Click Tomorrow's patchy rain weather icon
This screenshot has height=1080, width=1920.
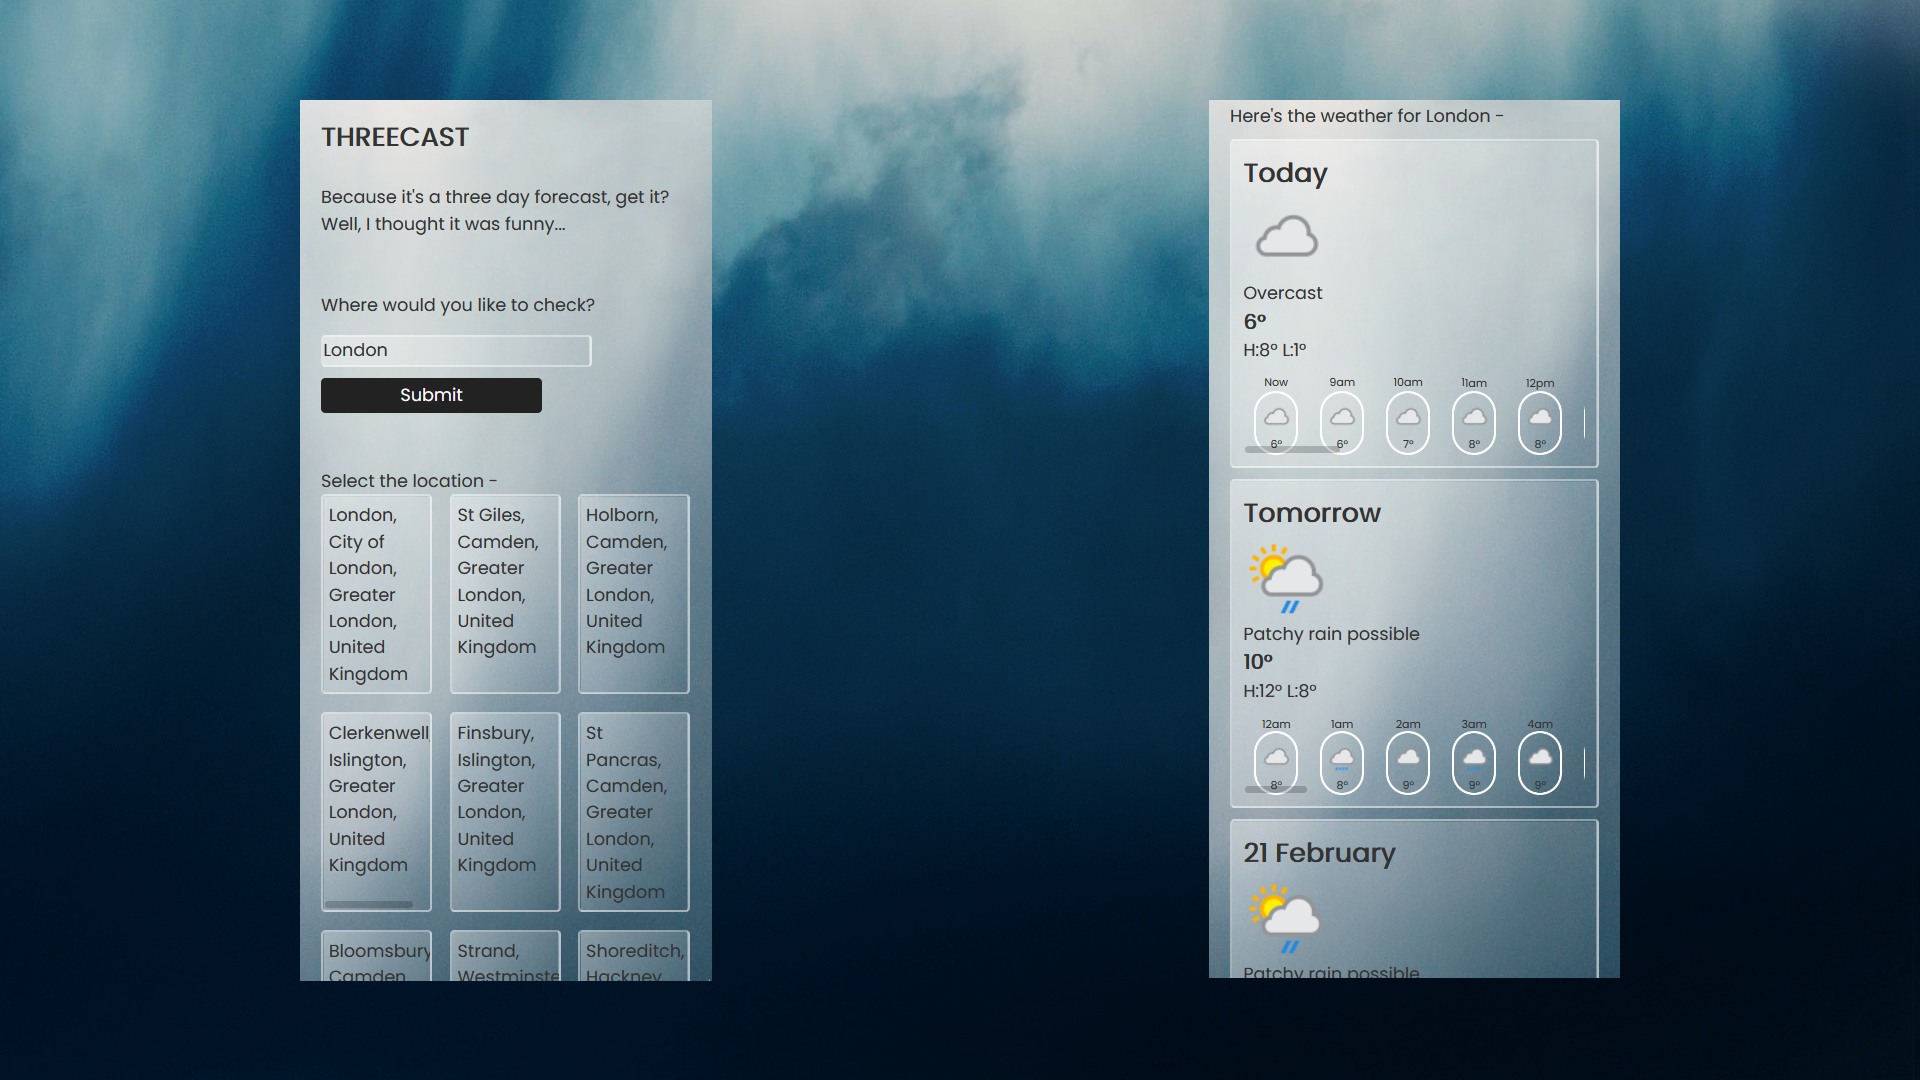coord(1286,578)
